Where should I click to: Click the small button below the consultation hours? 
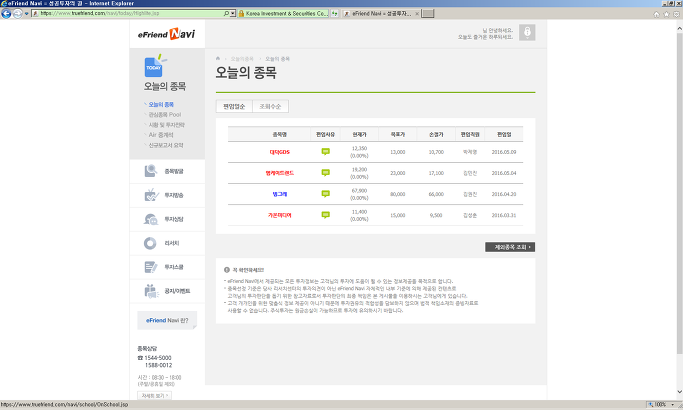pyautogui.click(x=155, y=396)
